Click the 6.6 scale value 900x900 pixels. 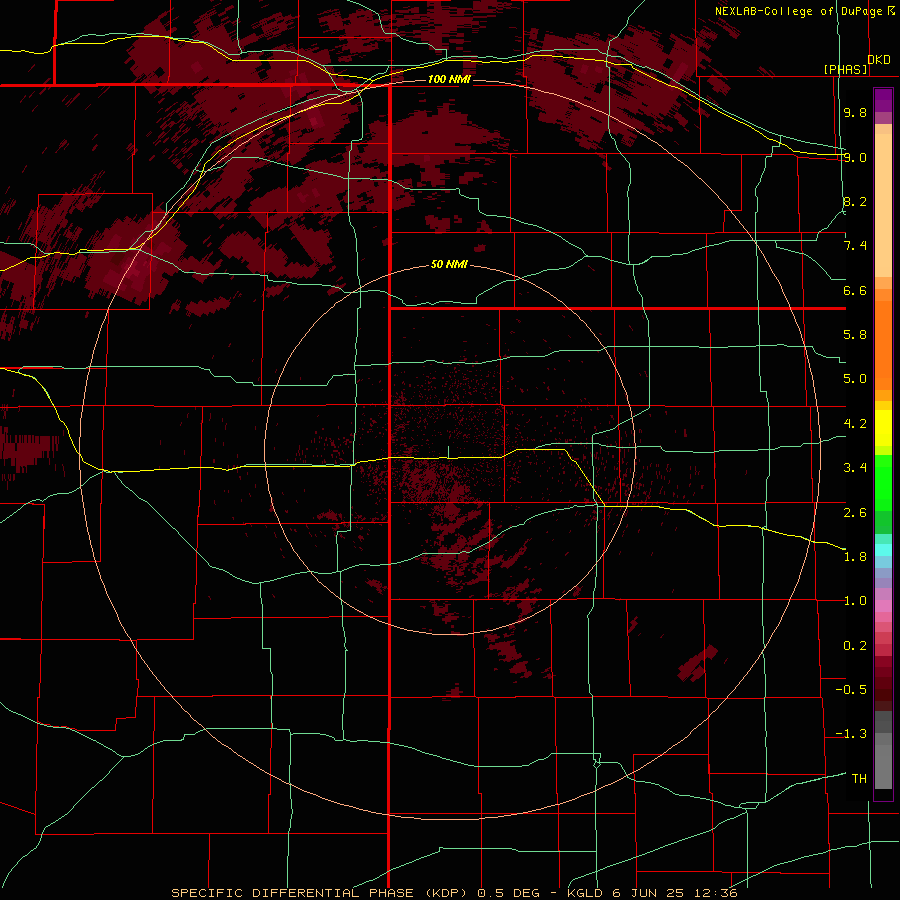point(855,290)
